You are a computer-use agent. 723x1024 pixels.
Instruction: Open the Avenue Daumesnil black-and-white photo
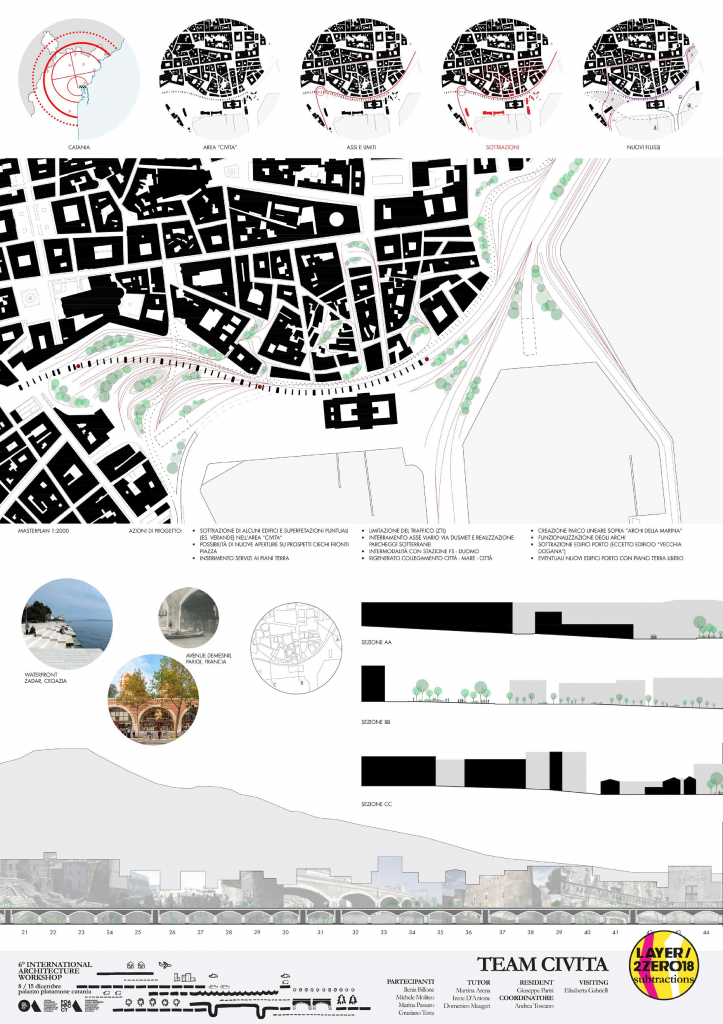189,618
